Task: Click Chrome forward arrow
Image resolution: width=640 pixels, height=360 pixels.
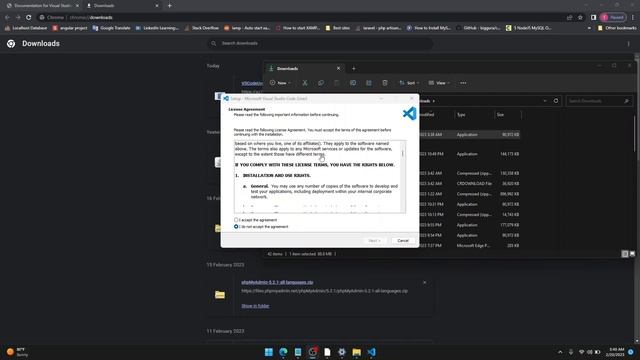Action: (18, 18)
